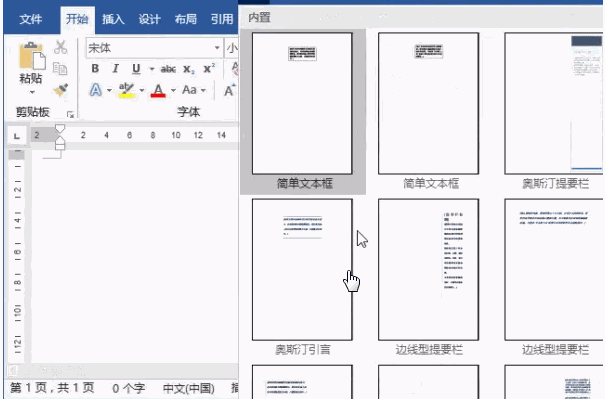Click the 第1页，共1页 page indicator

tap(52, 387)
